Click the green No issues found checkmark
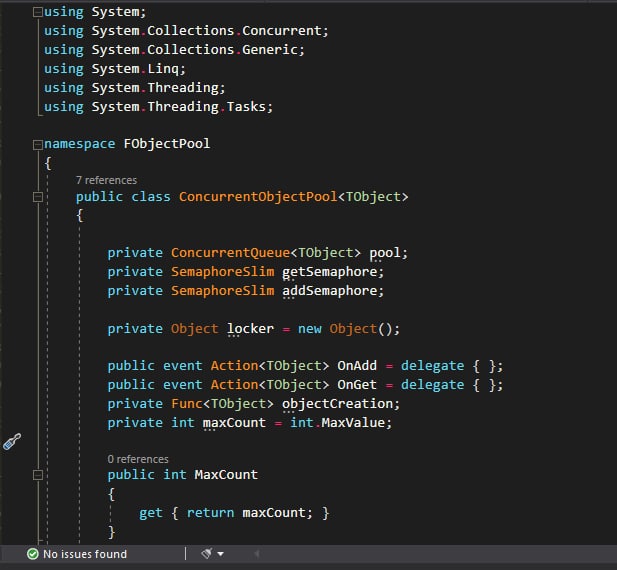 (x=33, y=554)
